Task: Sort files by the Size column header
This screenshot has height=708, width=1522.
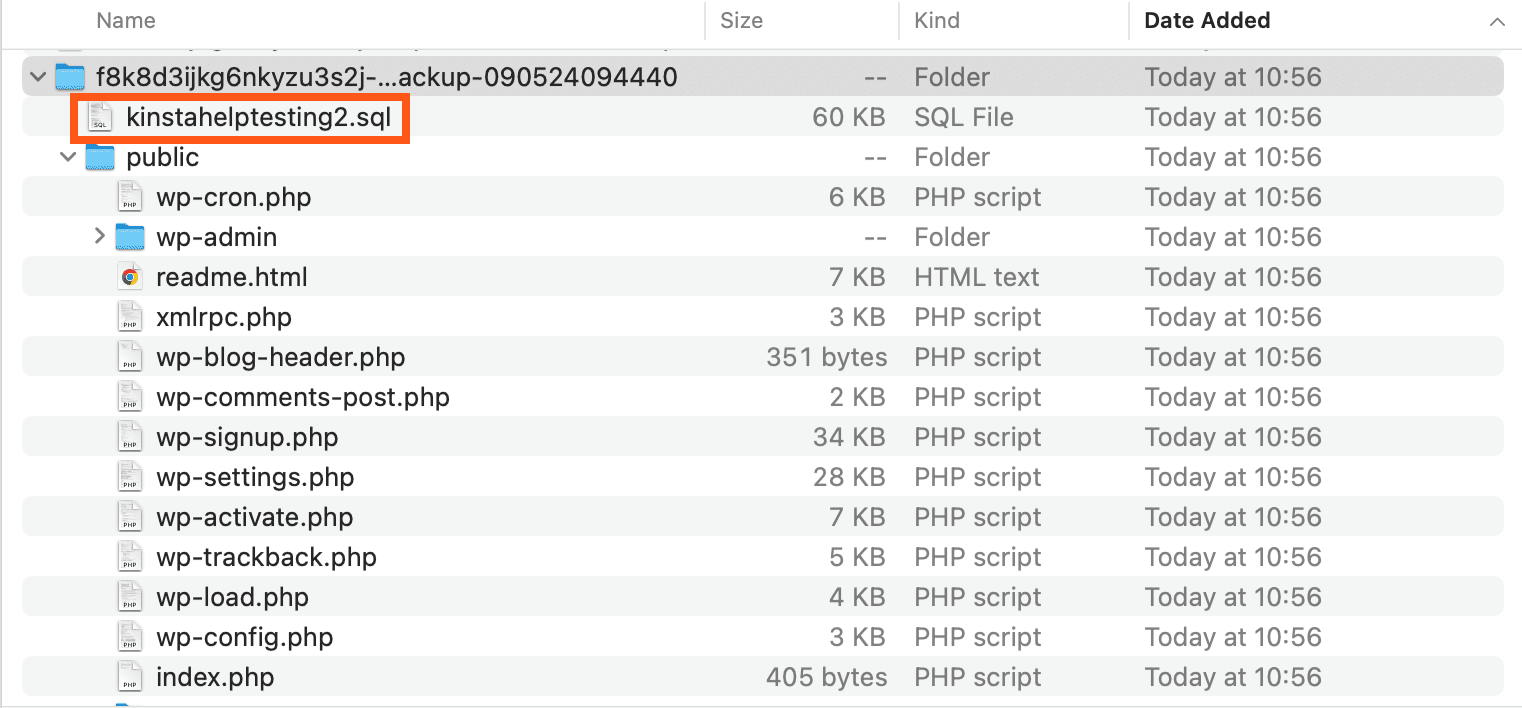Action: (741, 20)
